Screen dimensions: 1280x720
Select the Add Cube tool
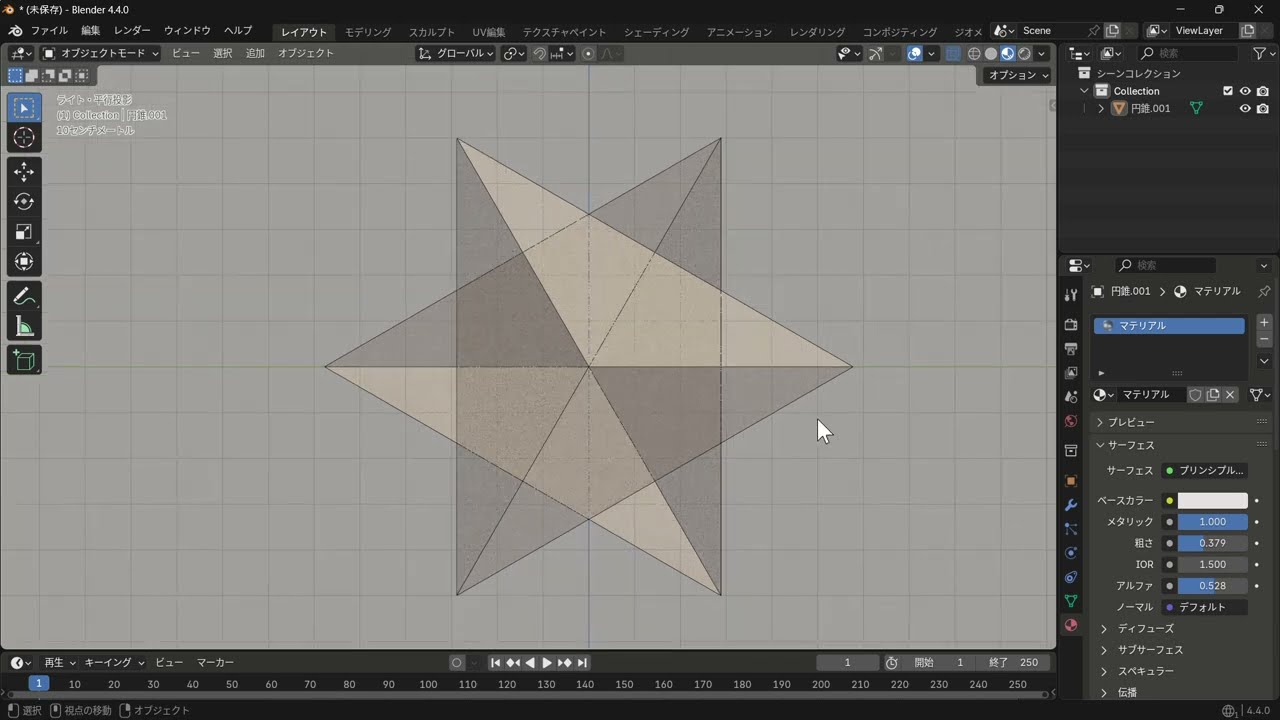coord(24,360)
